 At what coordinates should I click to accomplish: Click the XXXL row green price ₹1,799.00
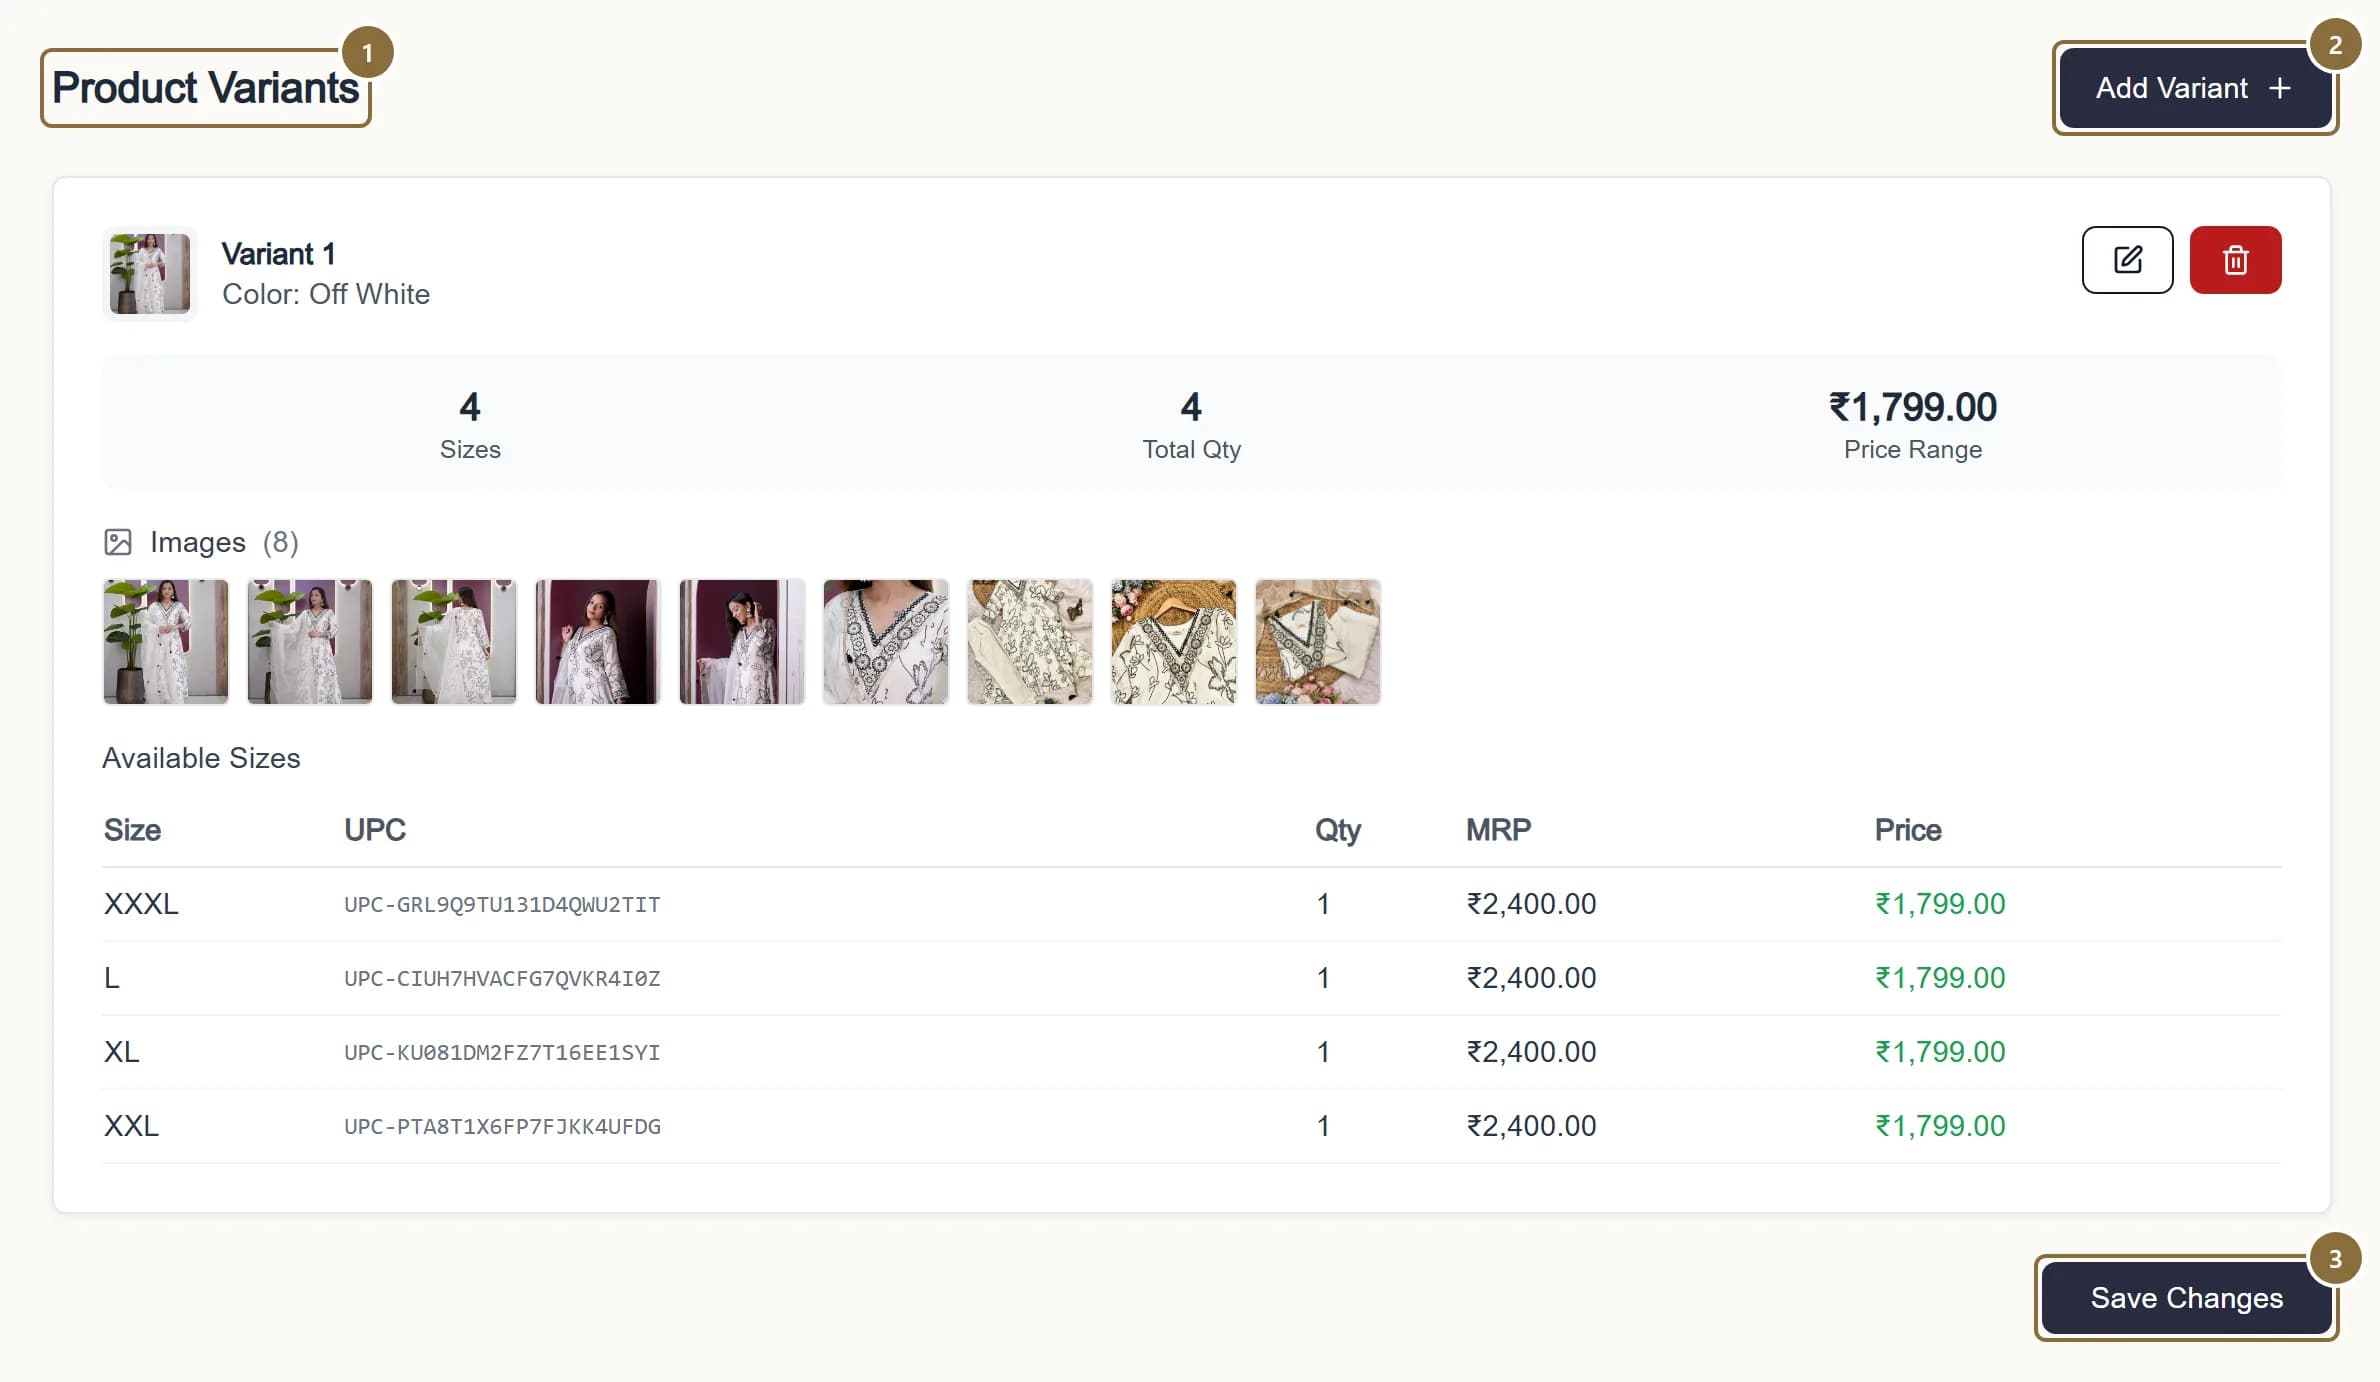click(x=1940, y=904)
